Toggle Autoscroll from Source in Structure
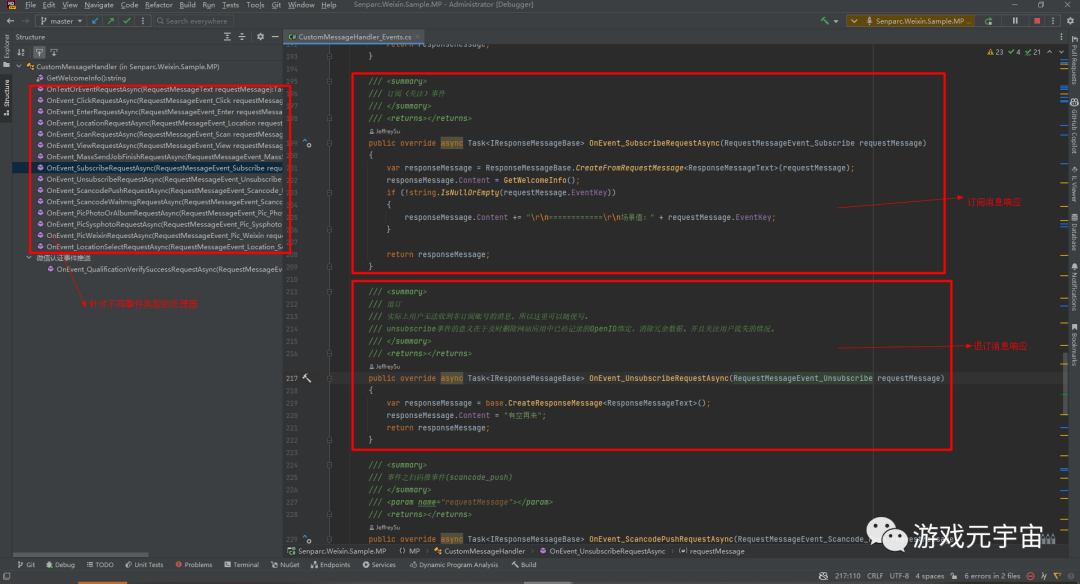Image resolution: width=1080 pixels, height=584 pixels. (54, 52)
